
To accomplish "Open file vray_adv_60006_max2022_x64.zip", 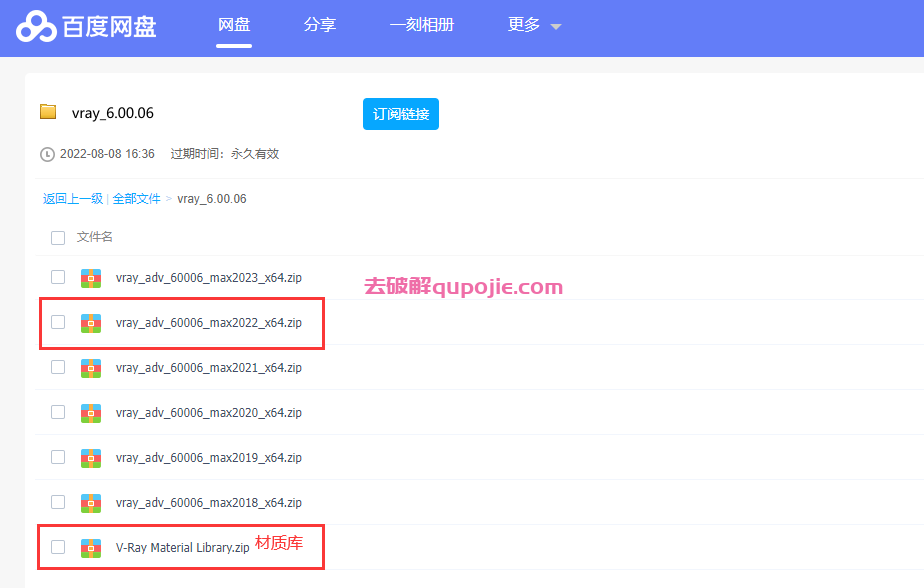I will pyautogui.click(x=209, y=323).
